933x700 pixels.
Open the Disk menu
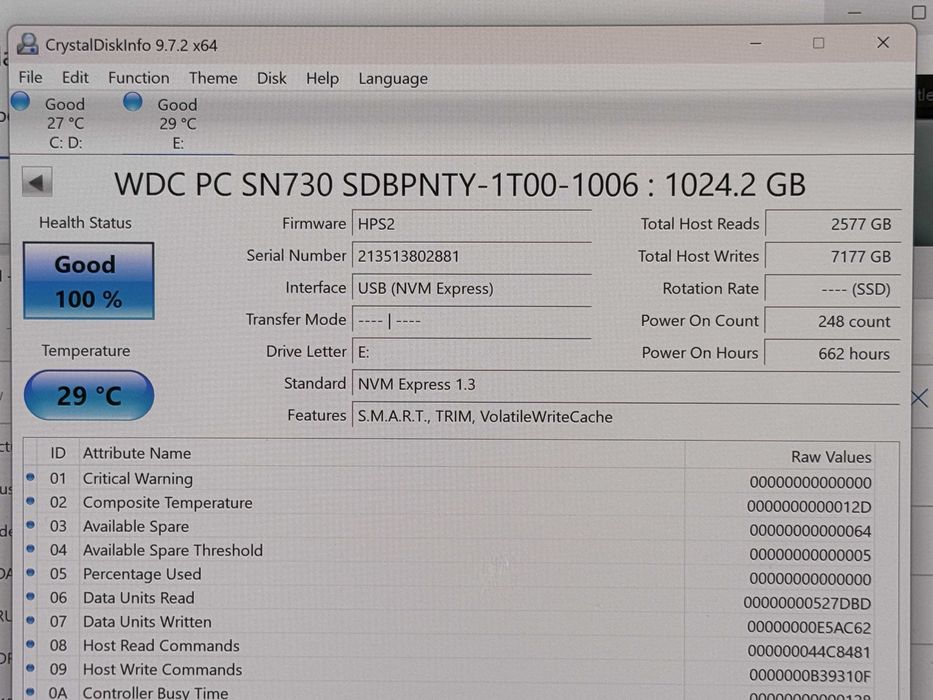[x=271, y=78]
